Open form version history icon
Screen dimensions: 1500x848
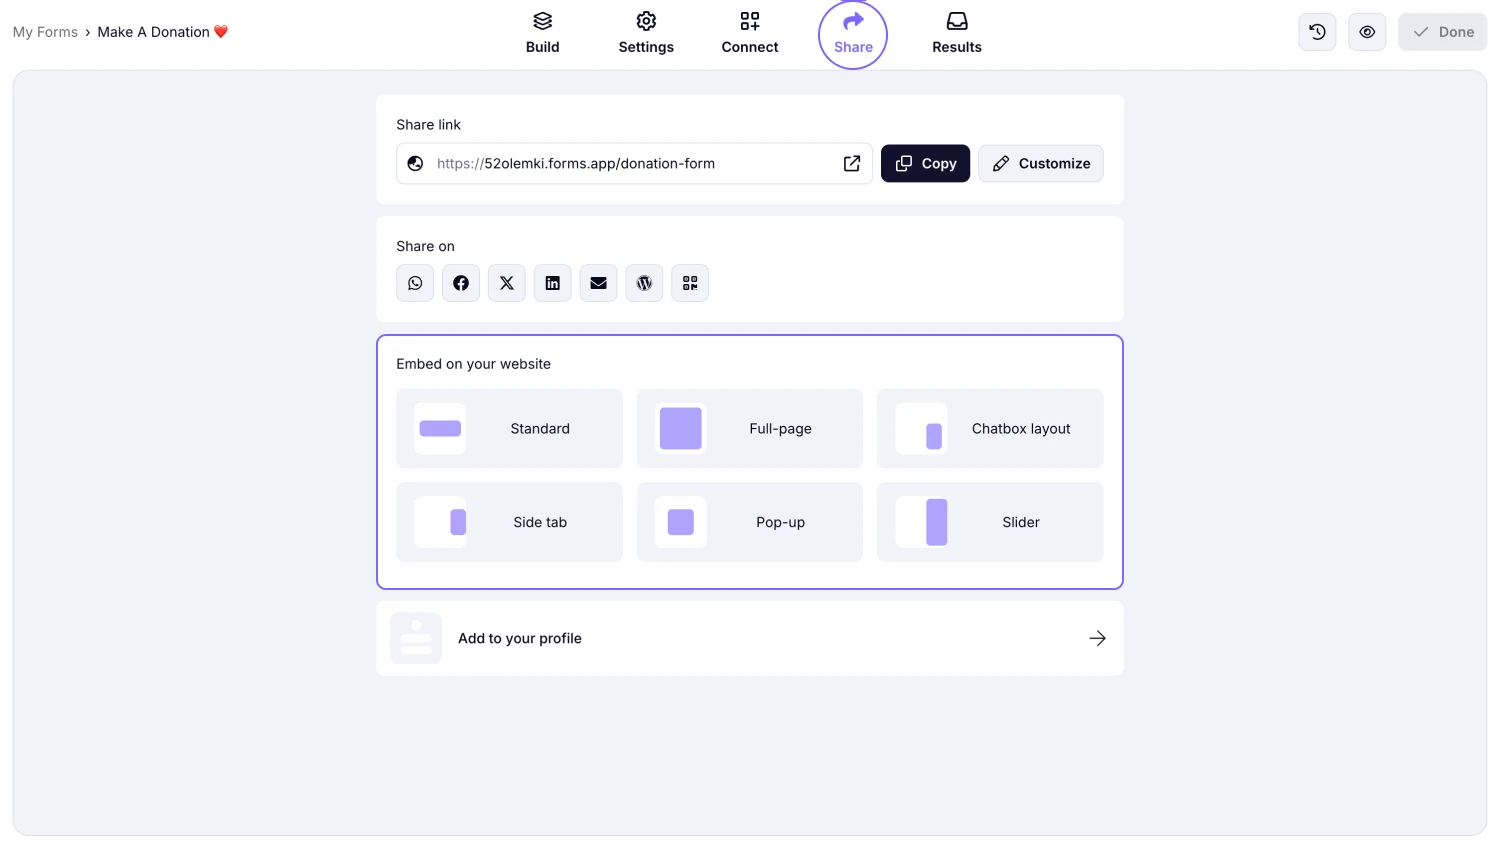pyautogui.click(x=1317, y=32)
